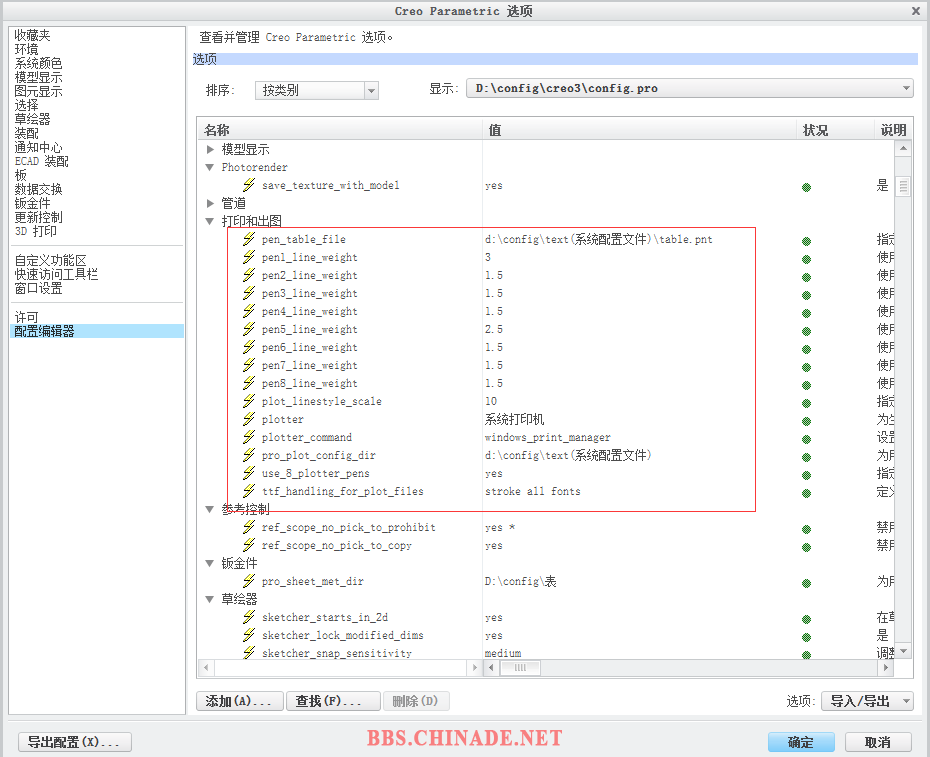Go to 模型显示 settings page in sidebar

coord(39,77)
